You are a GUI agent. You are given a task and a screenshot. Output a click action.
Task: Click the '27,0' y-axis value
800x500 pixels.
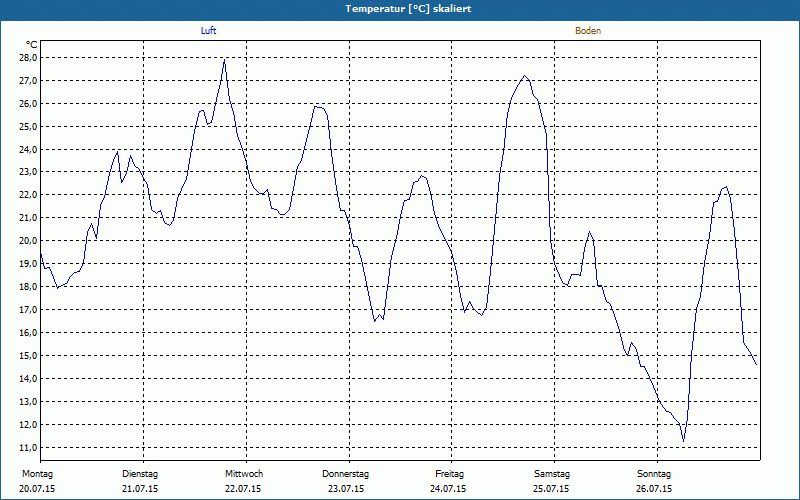[28, 81]
